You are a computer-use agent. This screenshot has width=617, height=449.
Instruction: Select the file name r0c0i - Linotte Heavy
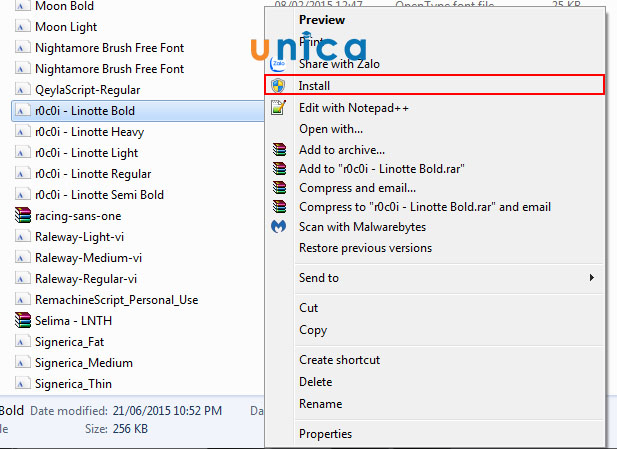90,132
